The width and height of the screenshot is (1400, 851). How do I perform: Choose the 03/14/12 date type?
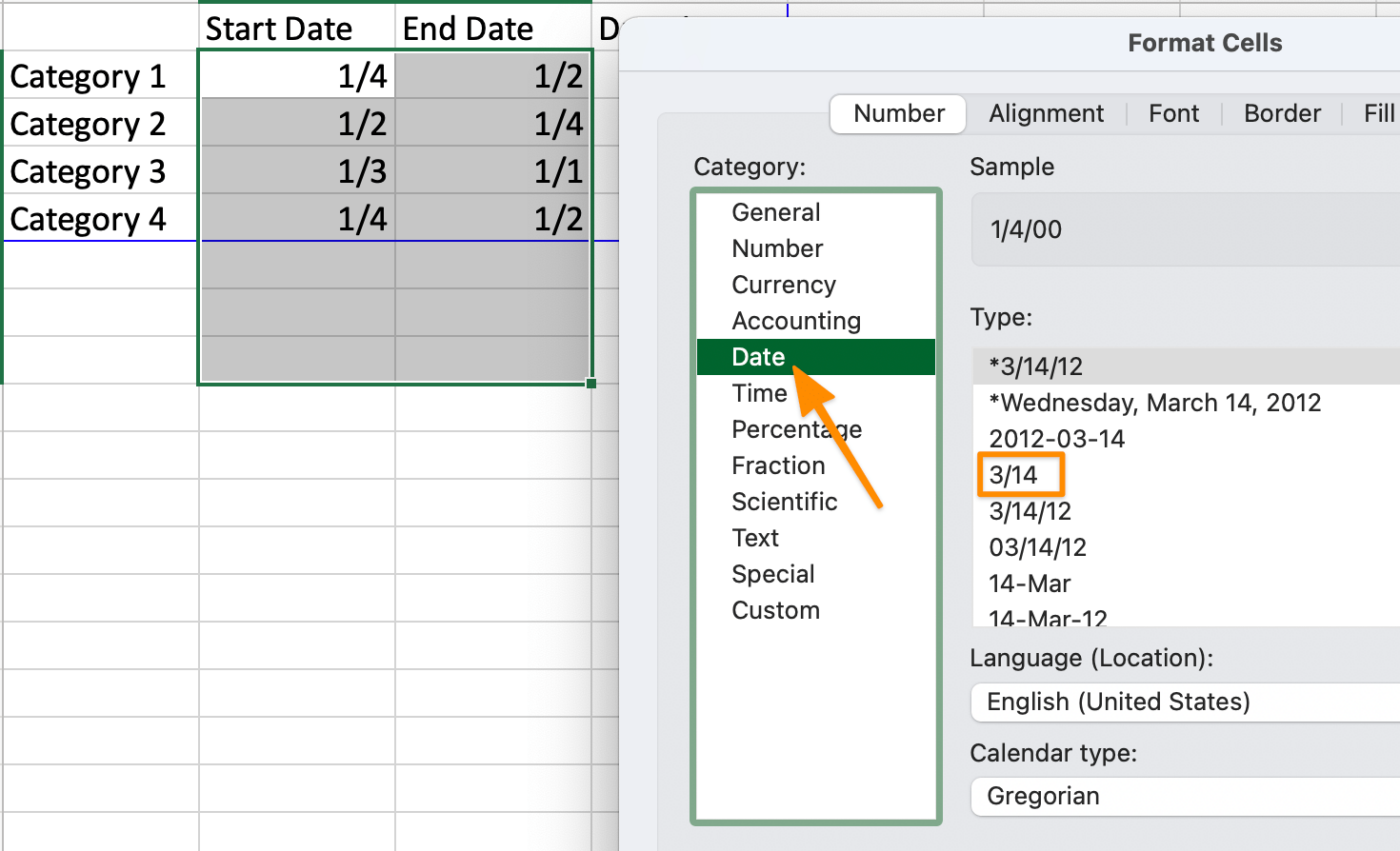click(1186, 547)
